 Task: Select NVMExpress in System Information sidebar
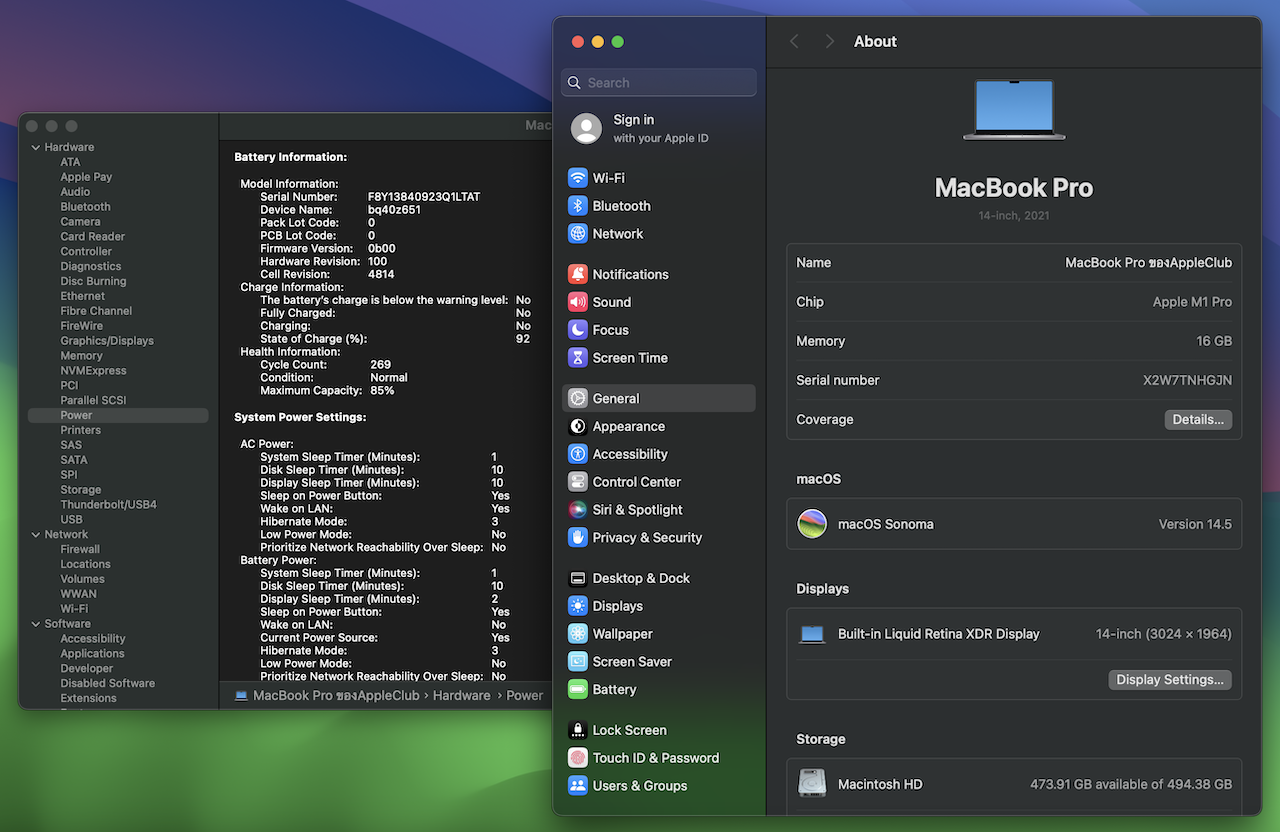click(x=93, y=371)
